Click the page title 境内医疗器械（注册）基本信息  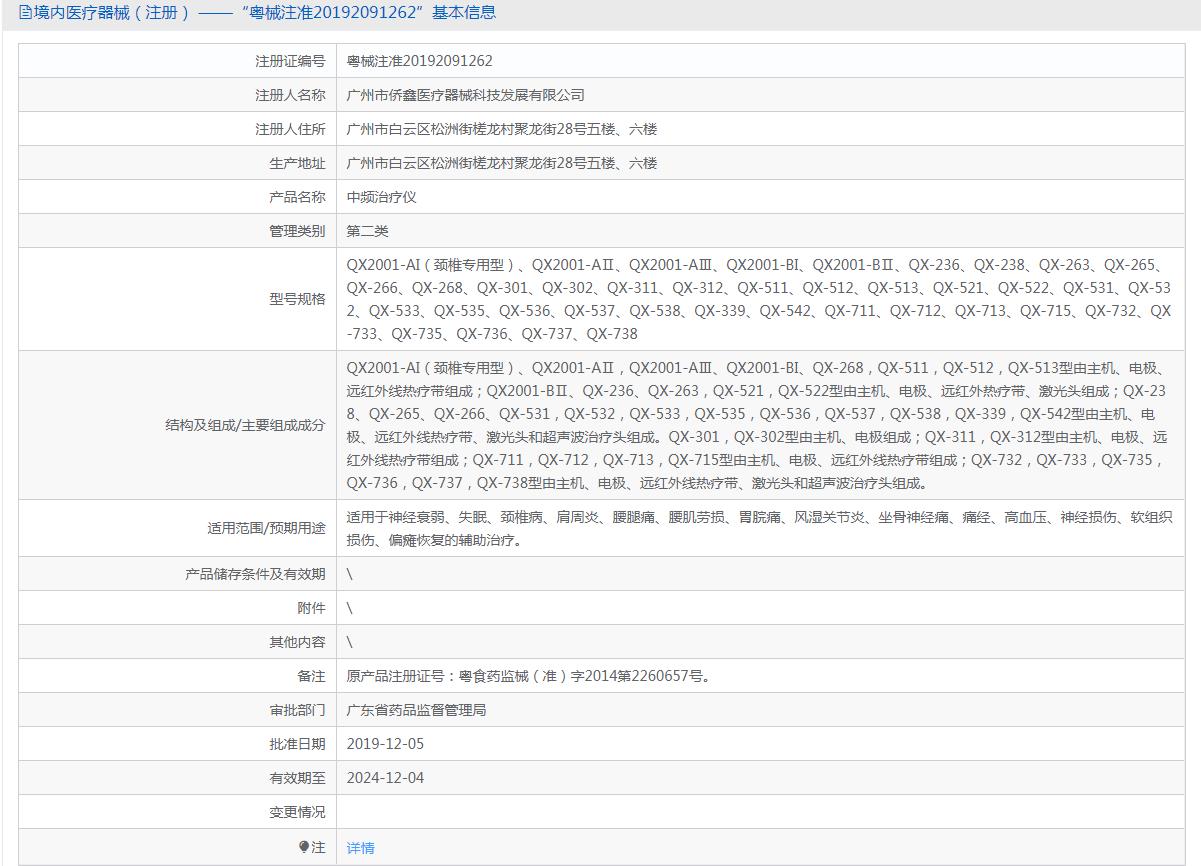tap(265, 12)
